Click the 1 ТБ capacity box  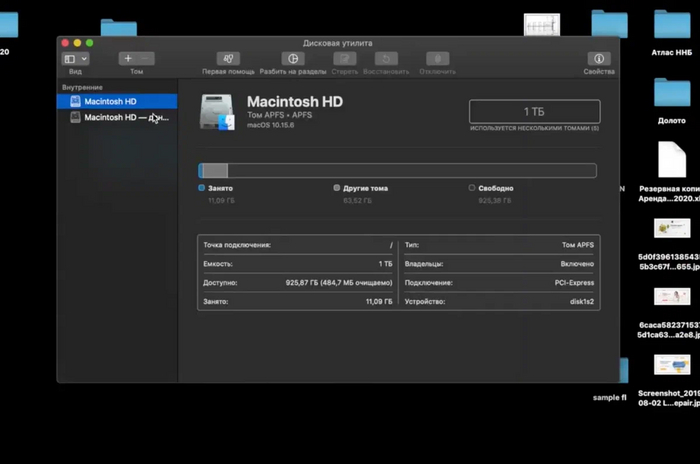pos(534,111)
